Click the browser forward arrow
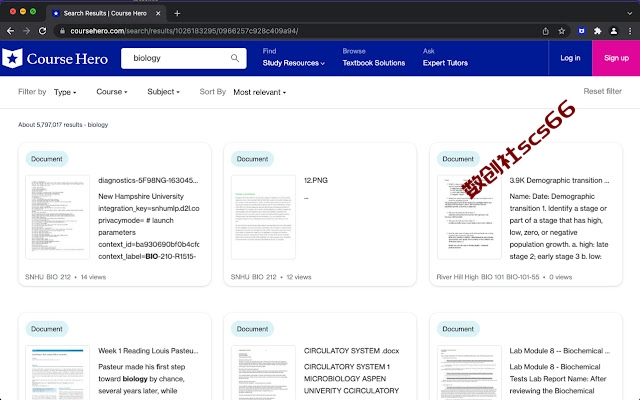This screenshot has height=400, width=640. (x=27, y=31)
